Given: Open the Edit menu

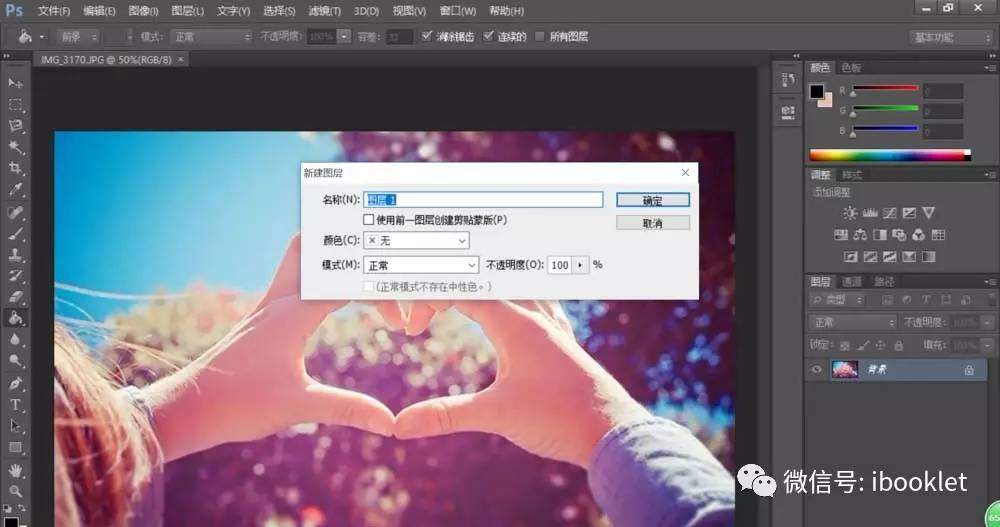Looking at the screenshot, I should point(99,11).
